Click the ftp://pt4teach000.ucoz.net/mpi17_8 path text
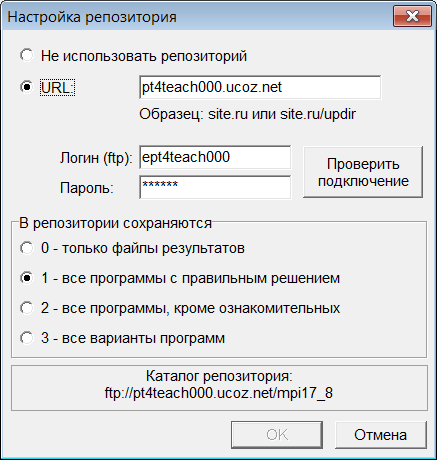The height and width of the screenshot is (460, 437). pyautogui.click(x=219, y=393)
